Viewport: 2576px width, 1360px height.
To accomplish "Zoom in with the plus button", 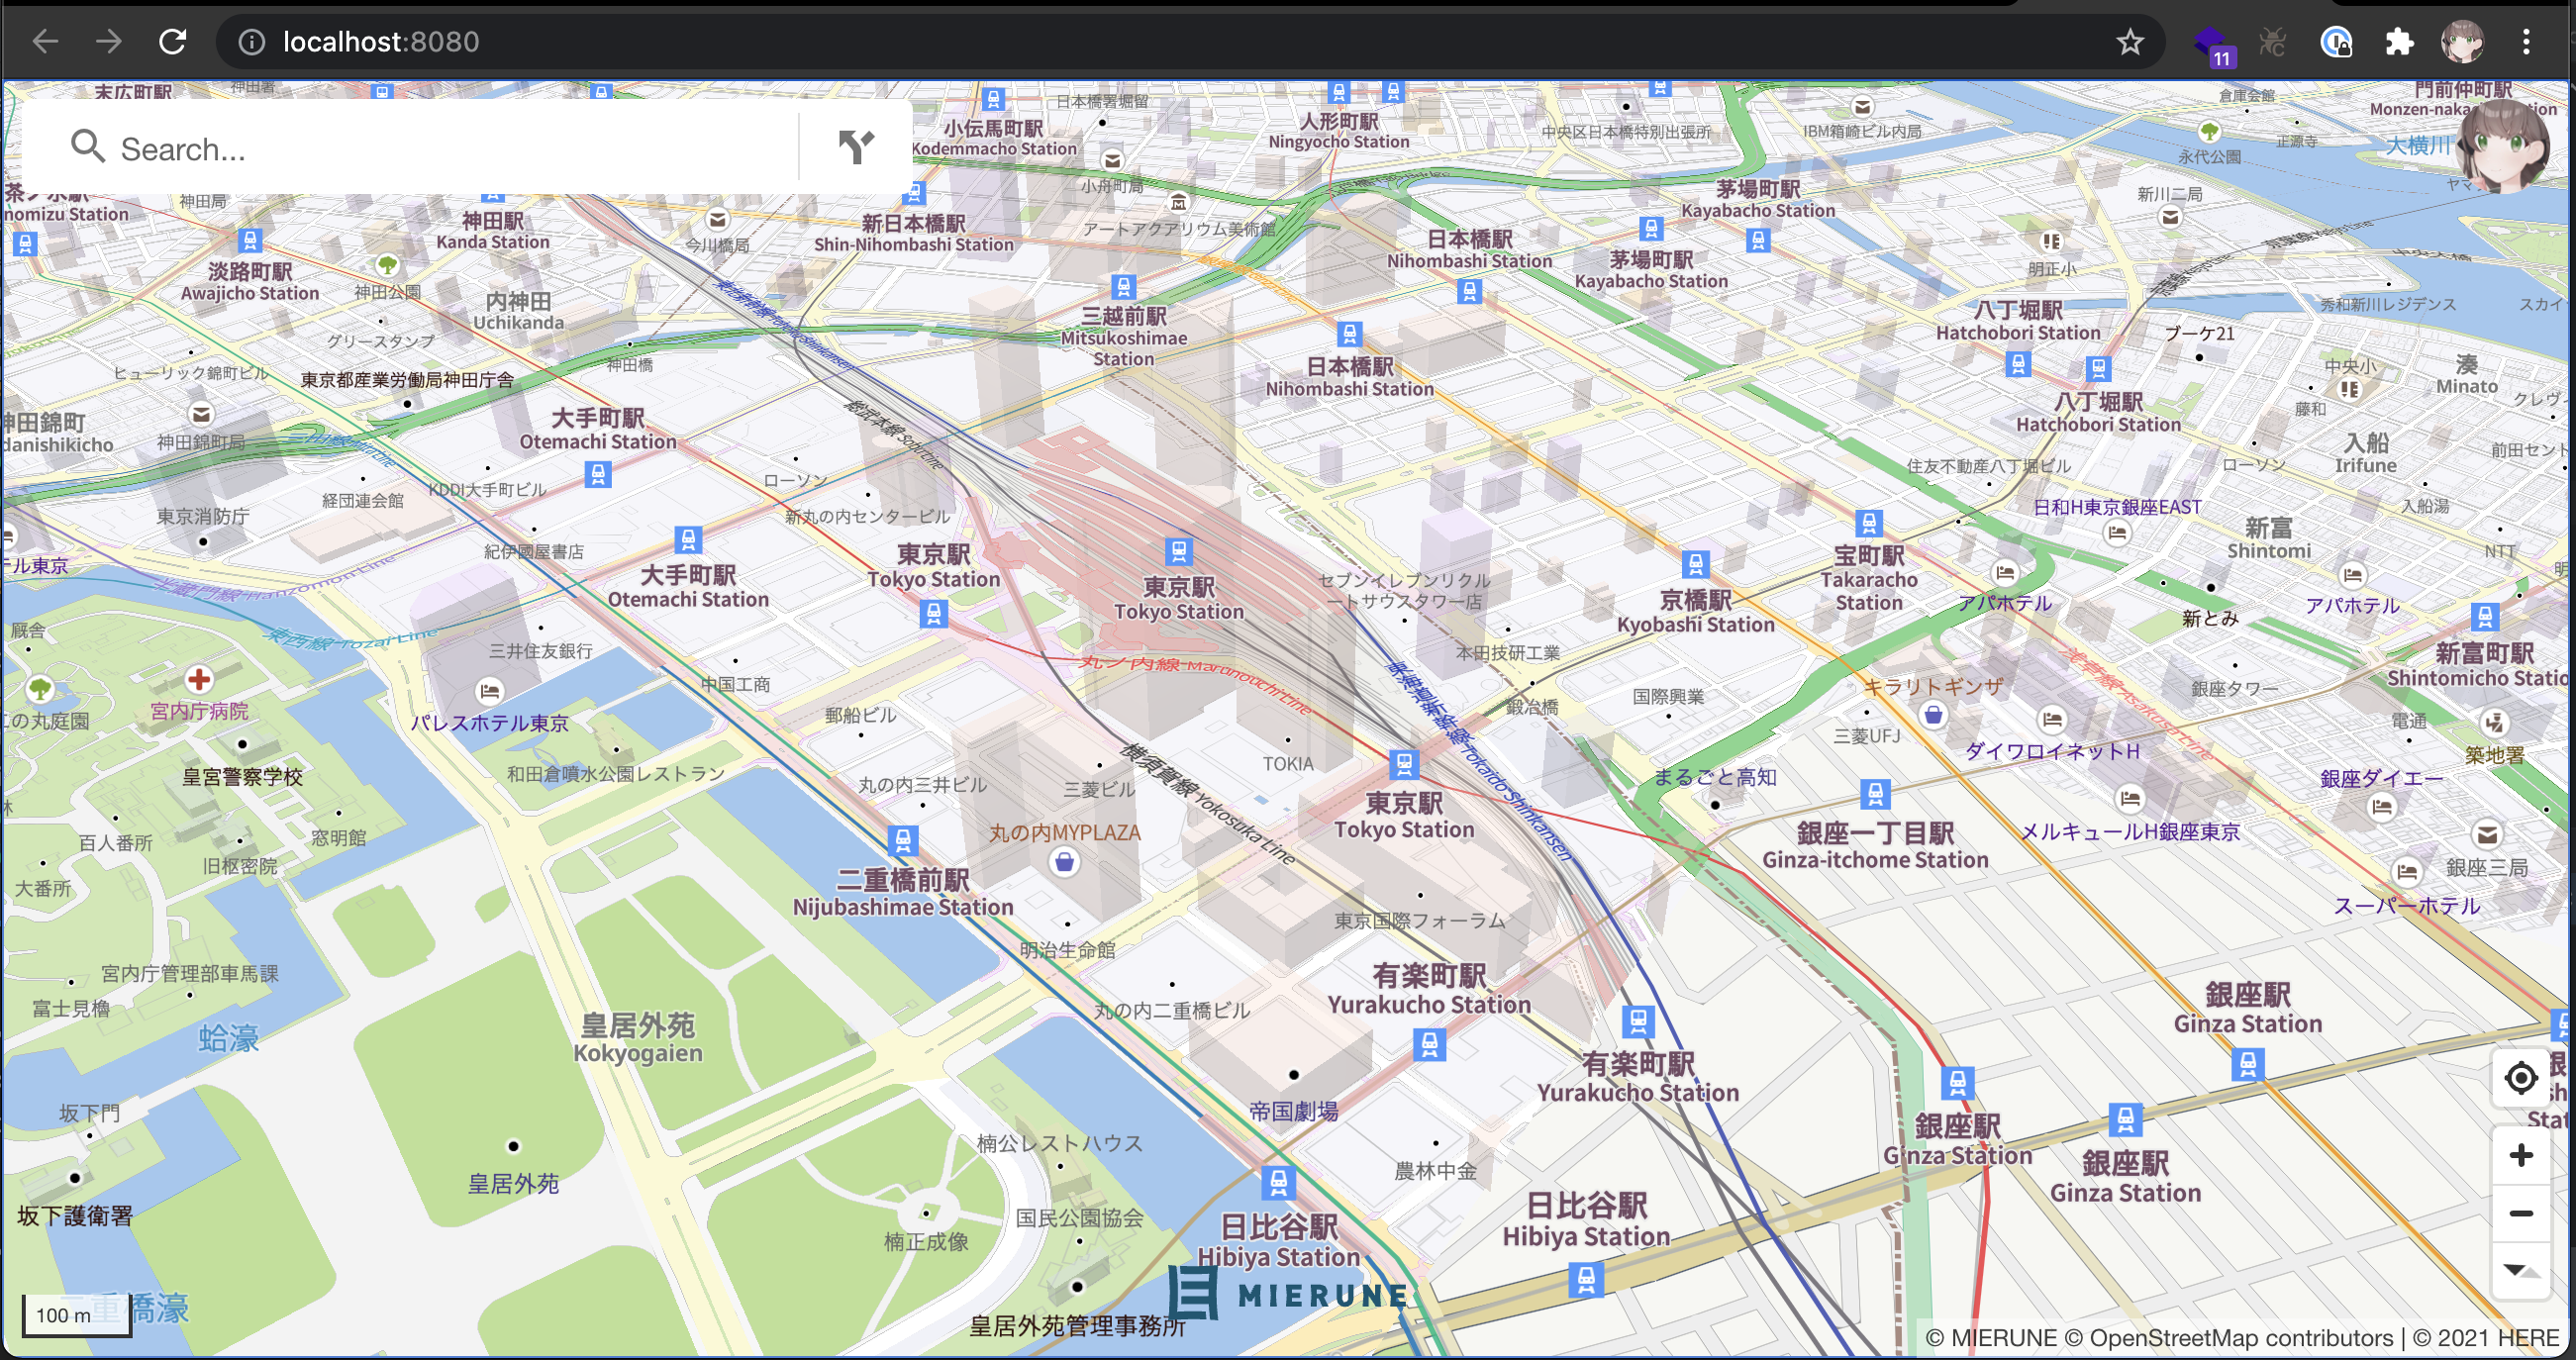I will [x=2520, y=1155].
